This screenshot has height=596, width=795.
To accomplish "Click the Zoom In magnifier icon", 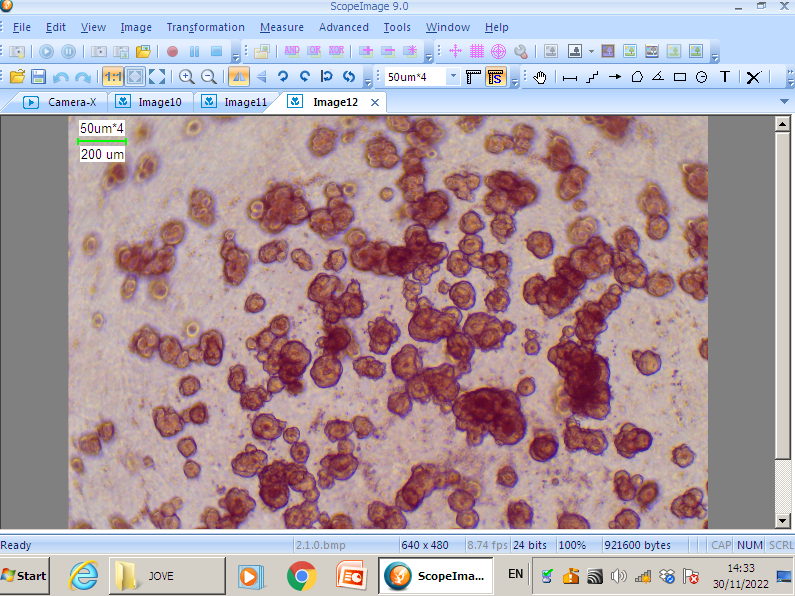I will click(x=186, y=77).
